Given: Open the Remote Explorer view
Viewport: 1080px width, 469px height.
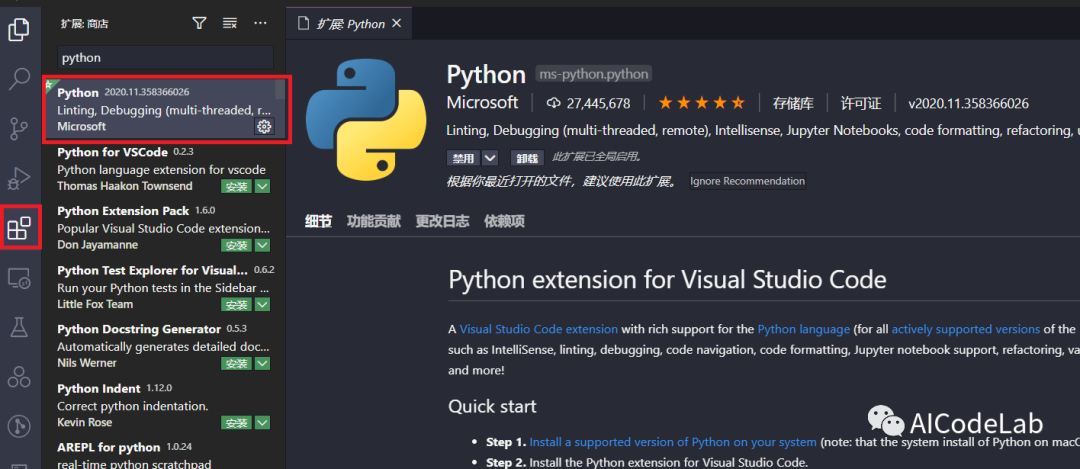Looking at the screenshot, I should pyautogui.click(x=19, y=278).
